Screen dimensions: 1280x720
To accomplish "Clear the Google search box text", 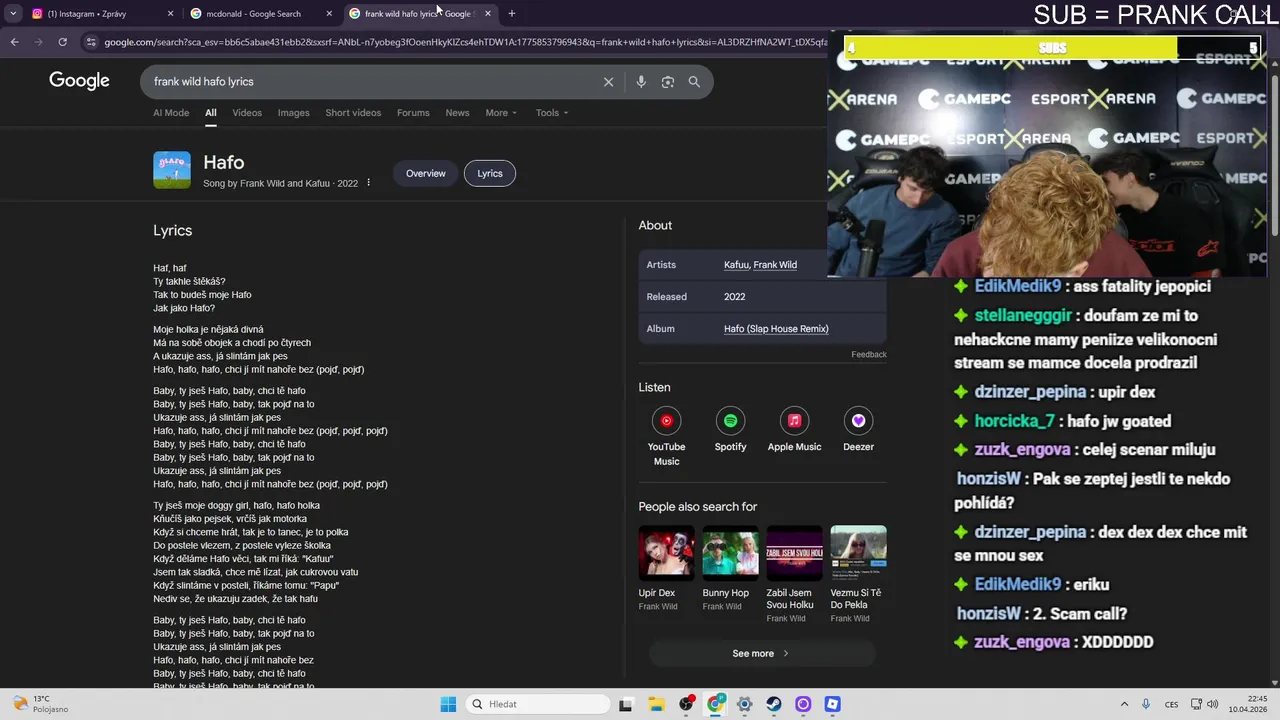I will click(608, 82).
